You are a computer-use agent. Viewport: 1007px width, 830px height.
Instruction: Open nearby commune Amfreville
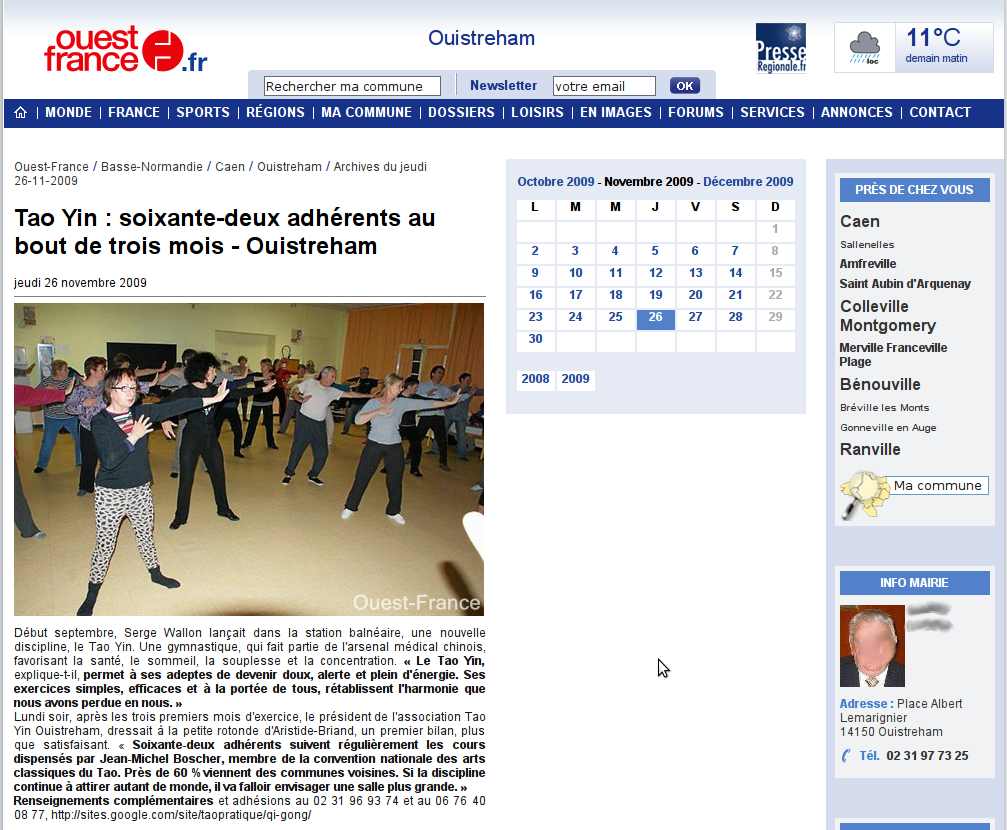tap(868, 264)
